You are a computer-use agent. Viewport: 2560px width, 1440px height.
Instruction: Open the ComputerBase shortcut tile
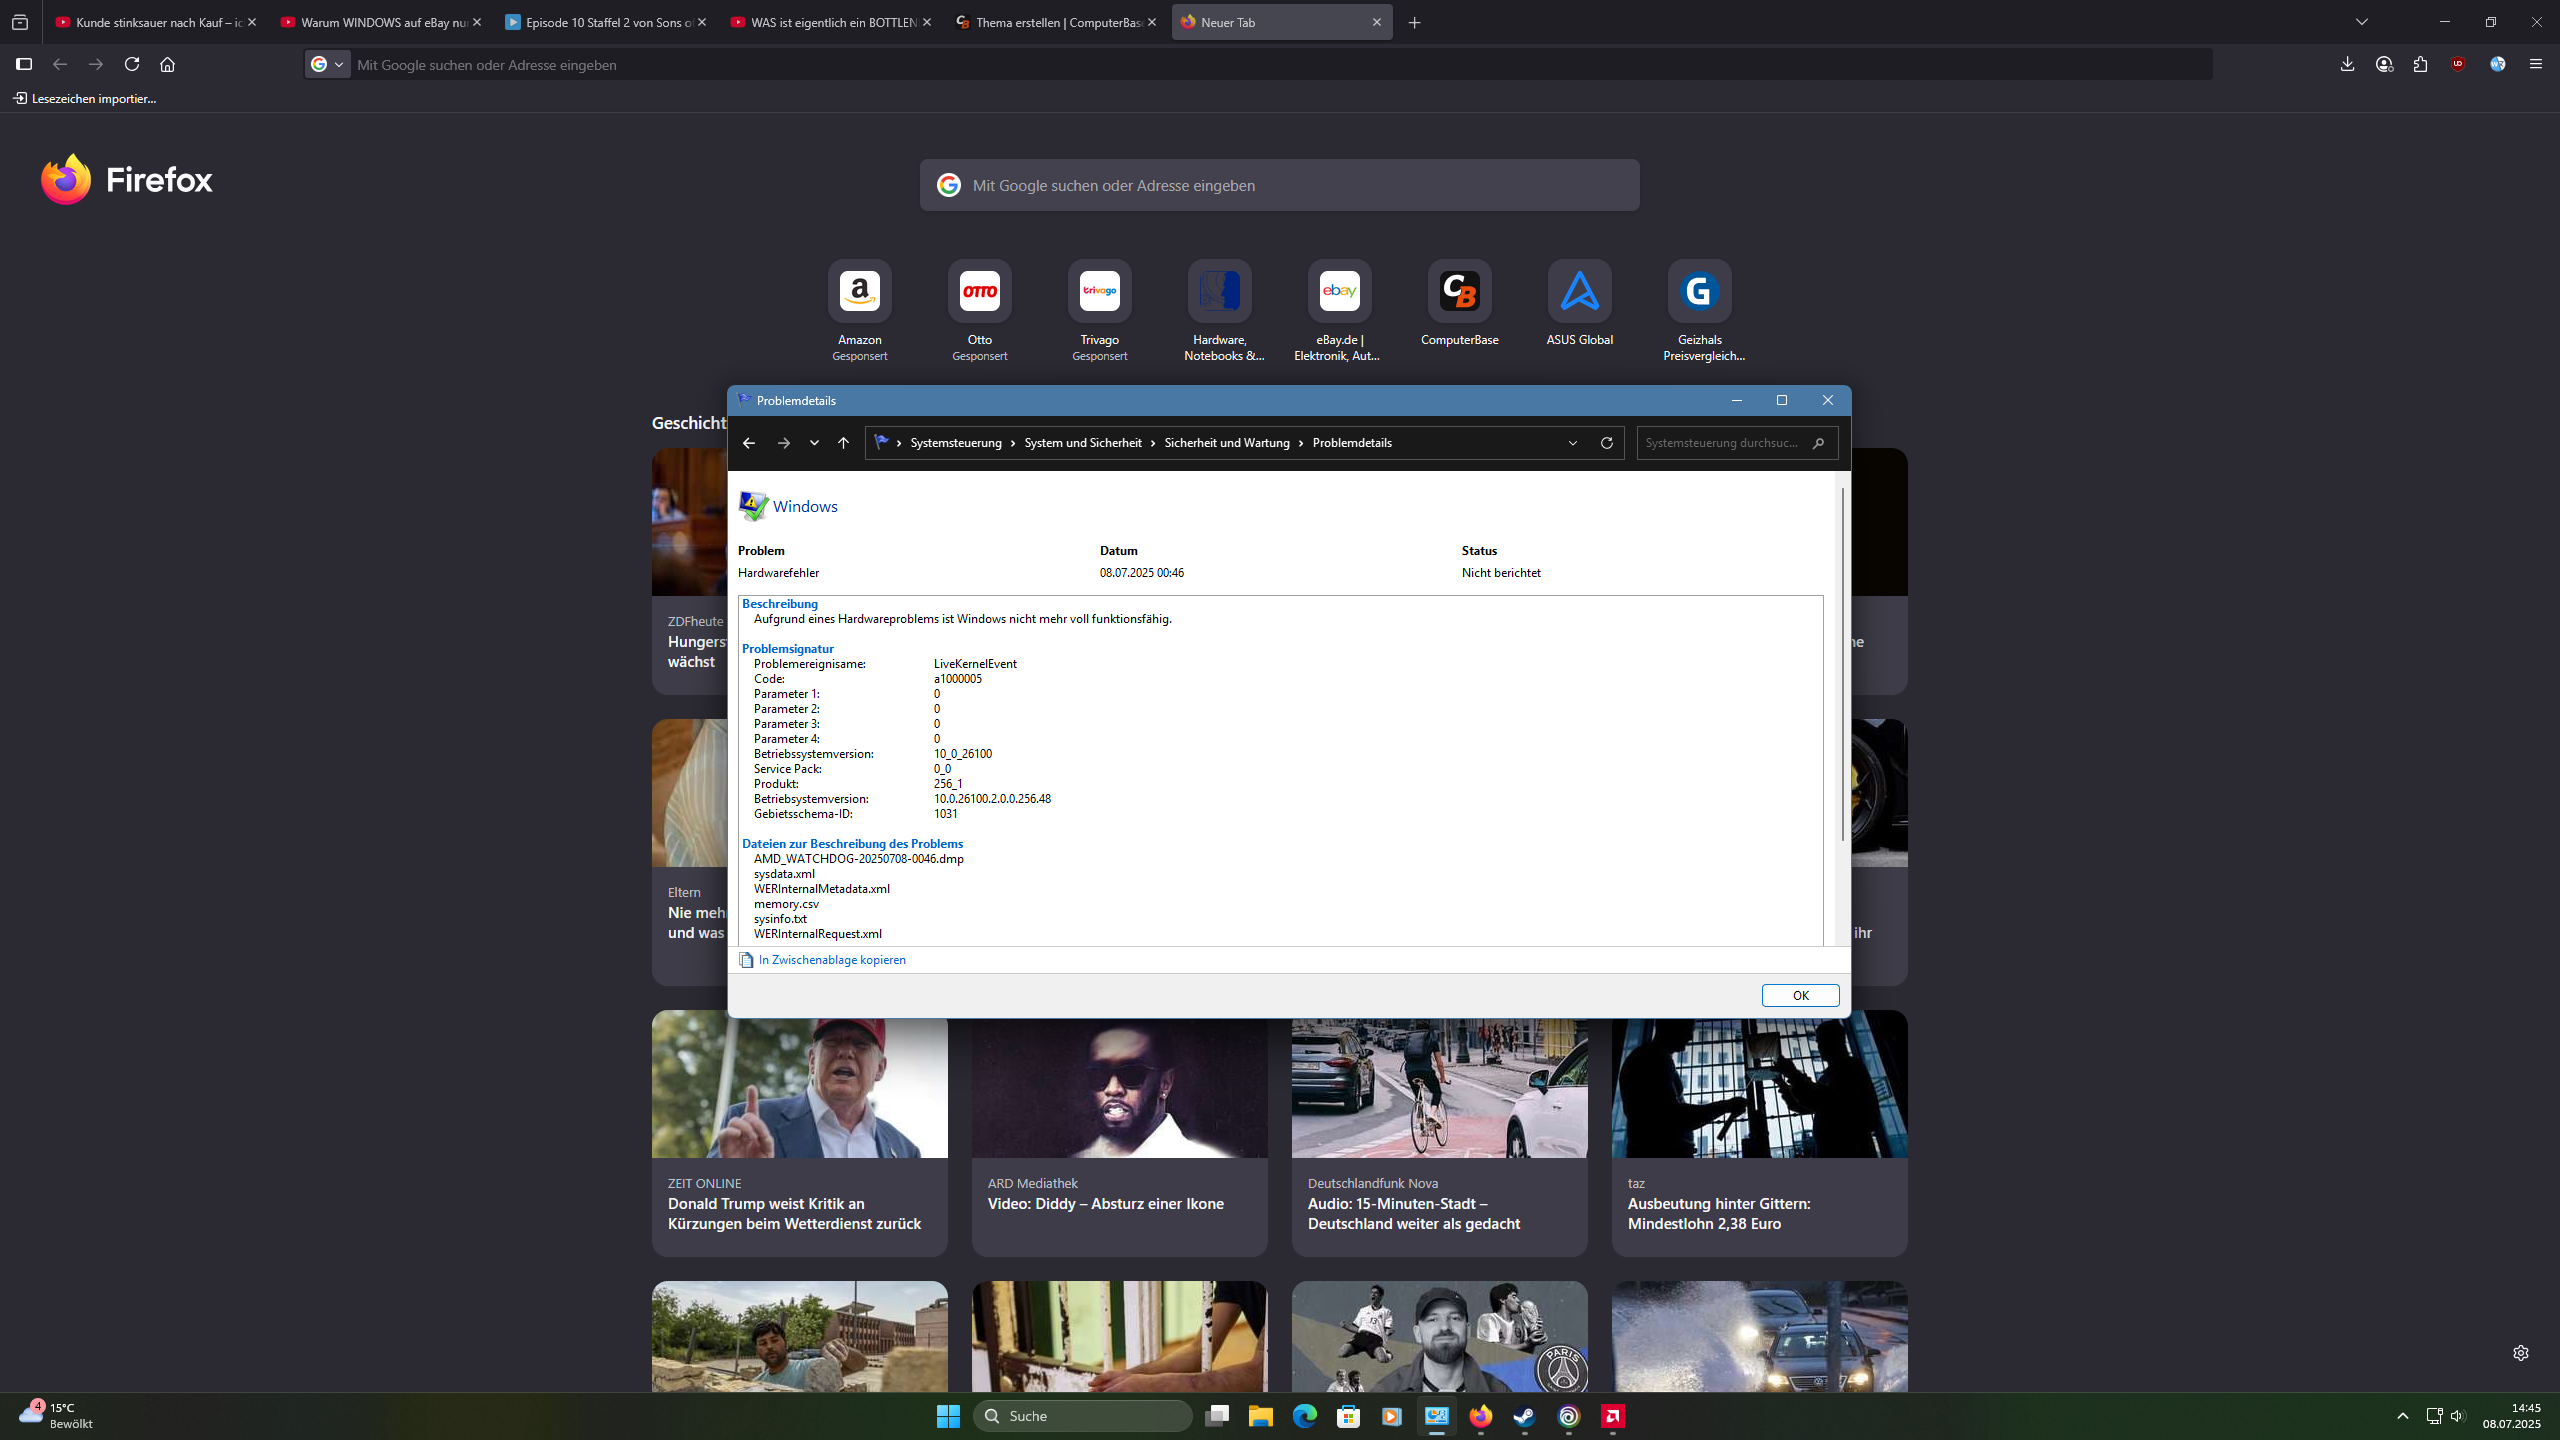(1459, 292)
